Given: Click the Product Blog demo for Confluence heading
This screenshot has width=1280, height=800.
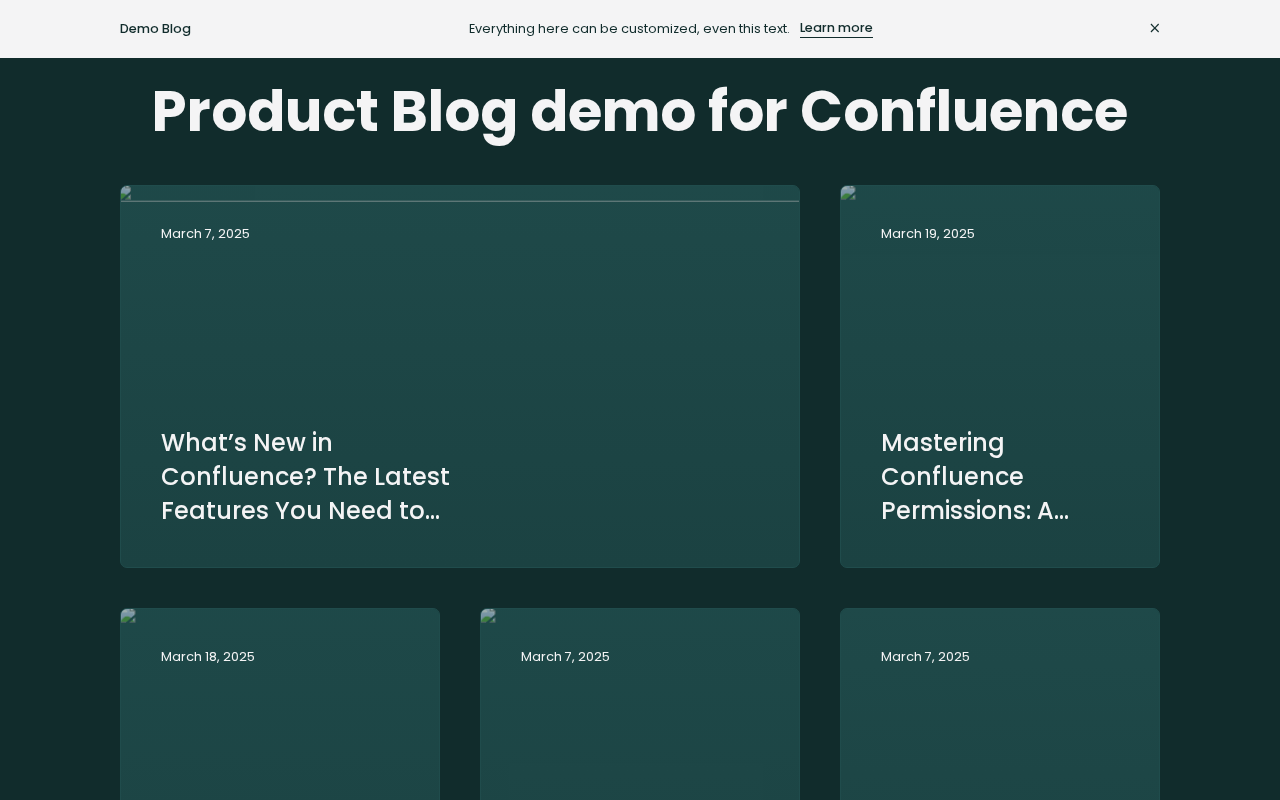Looking at the screenshot, I should [640, 111].
